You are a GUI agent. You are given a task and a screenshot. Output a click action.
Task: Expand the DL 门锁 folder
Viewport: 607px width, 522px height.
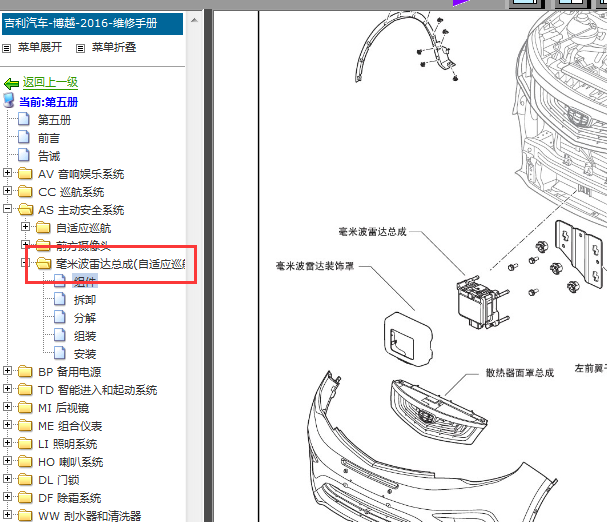tap(7, 478)
